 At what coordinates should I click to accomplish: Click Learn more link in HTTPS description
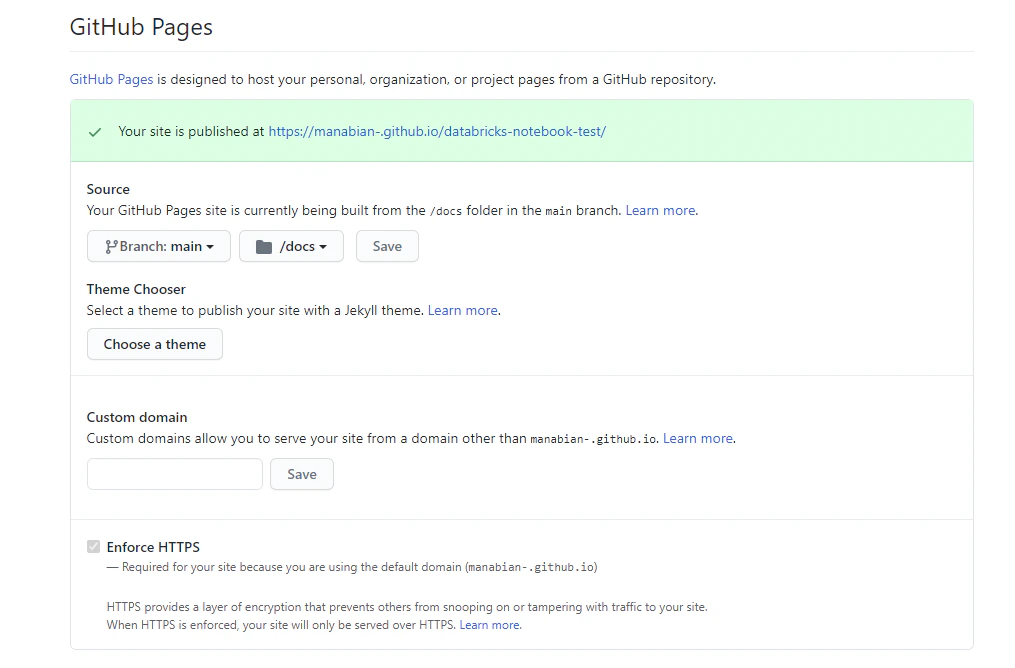pos(490,625)
